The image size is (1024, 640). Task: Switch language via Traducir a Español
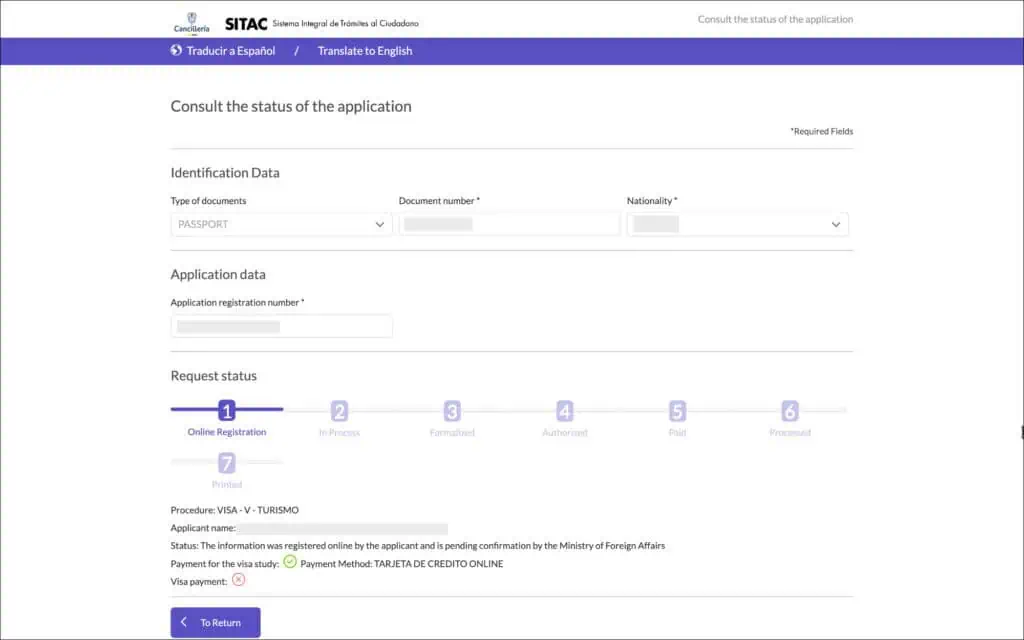point(230,51)
